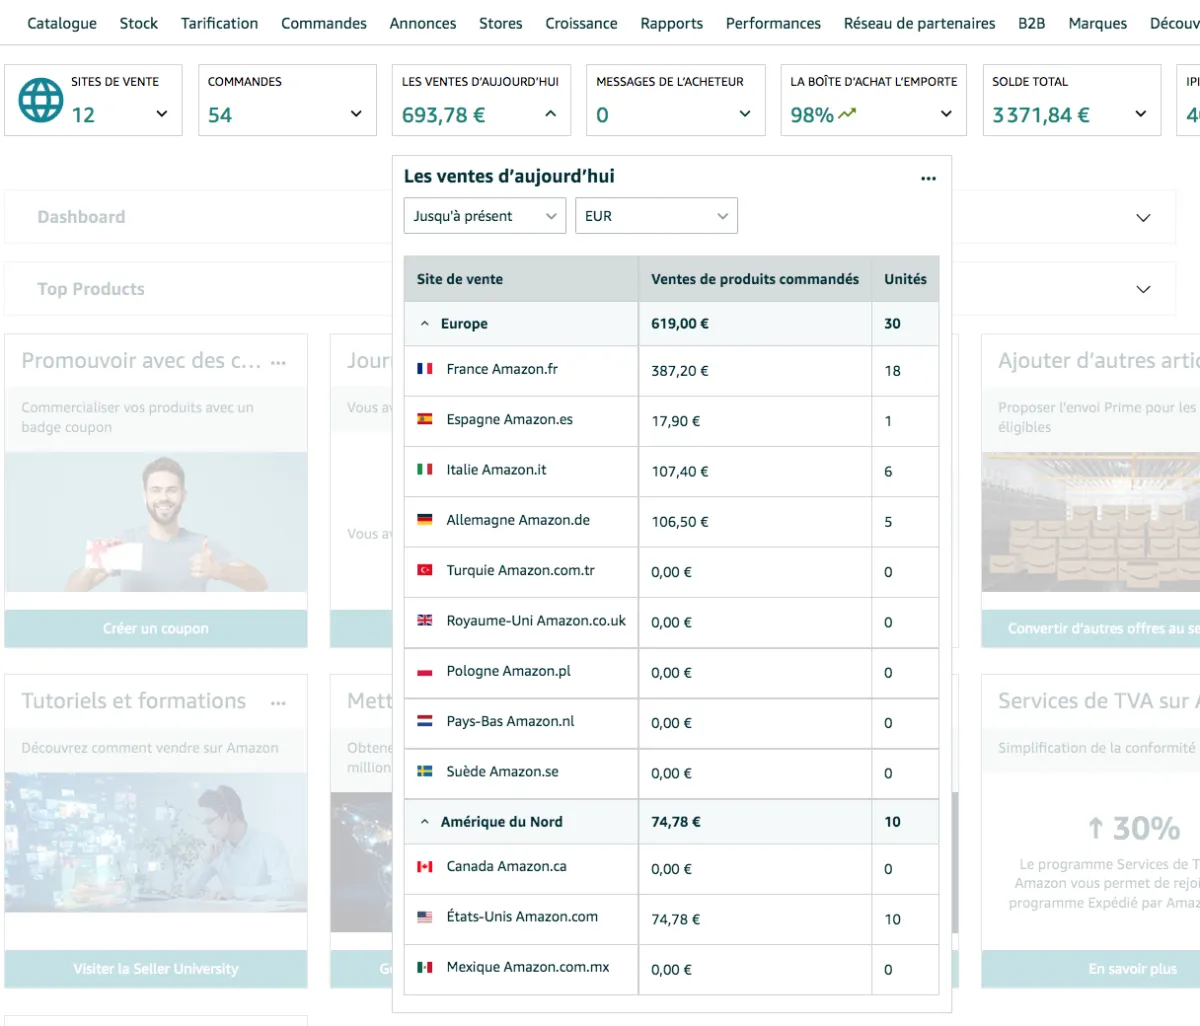
Task: Click the Sweden flag icon
Action: tap(425, 771)
